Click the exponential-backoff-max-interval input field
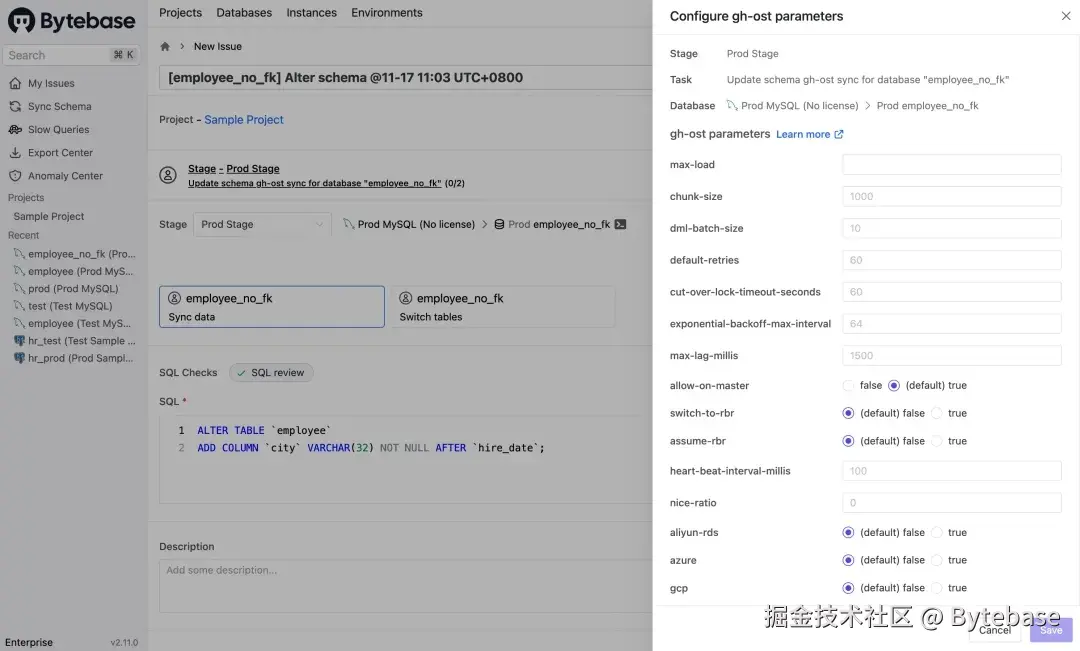 click(951, 324)
